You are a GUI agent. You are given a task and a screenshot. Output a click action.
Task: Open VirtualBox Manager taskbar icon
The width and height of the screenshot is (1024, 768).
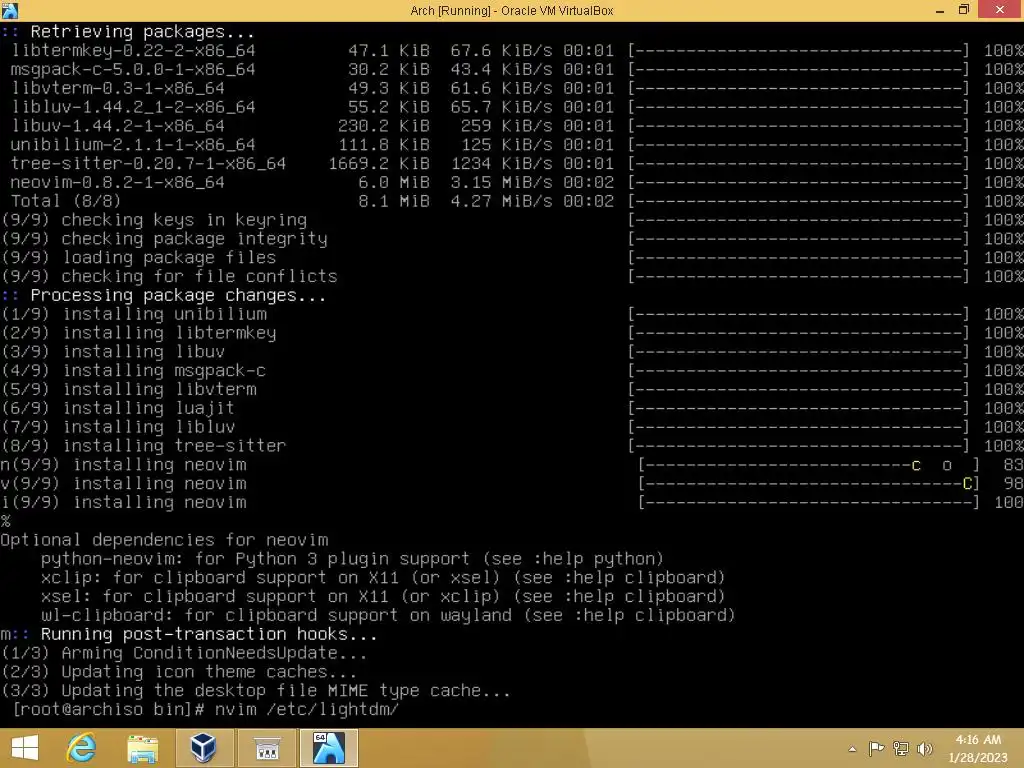pos(204,748)
